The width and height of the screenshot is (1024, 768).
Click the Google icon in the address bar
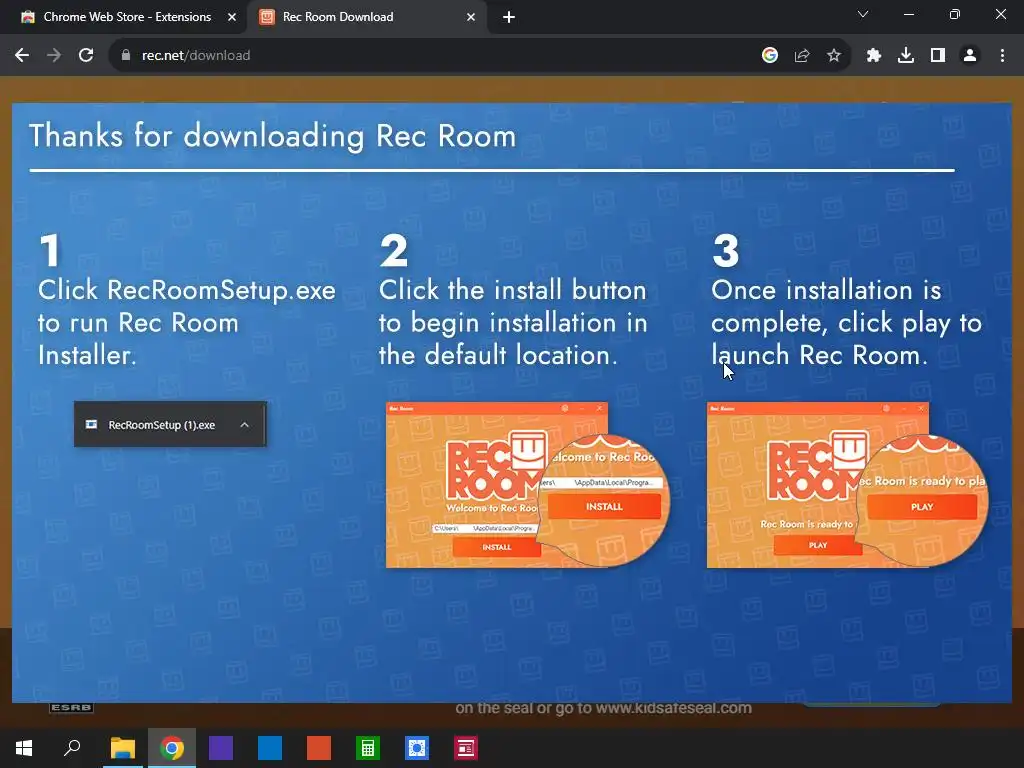(x=770, y=56)
